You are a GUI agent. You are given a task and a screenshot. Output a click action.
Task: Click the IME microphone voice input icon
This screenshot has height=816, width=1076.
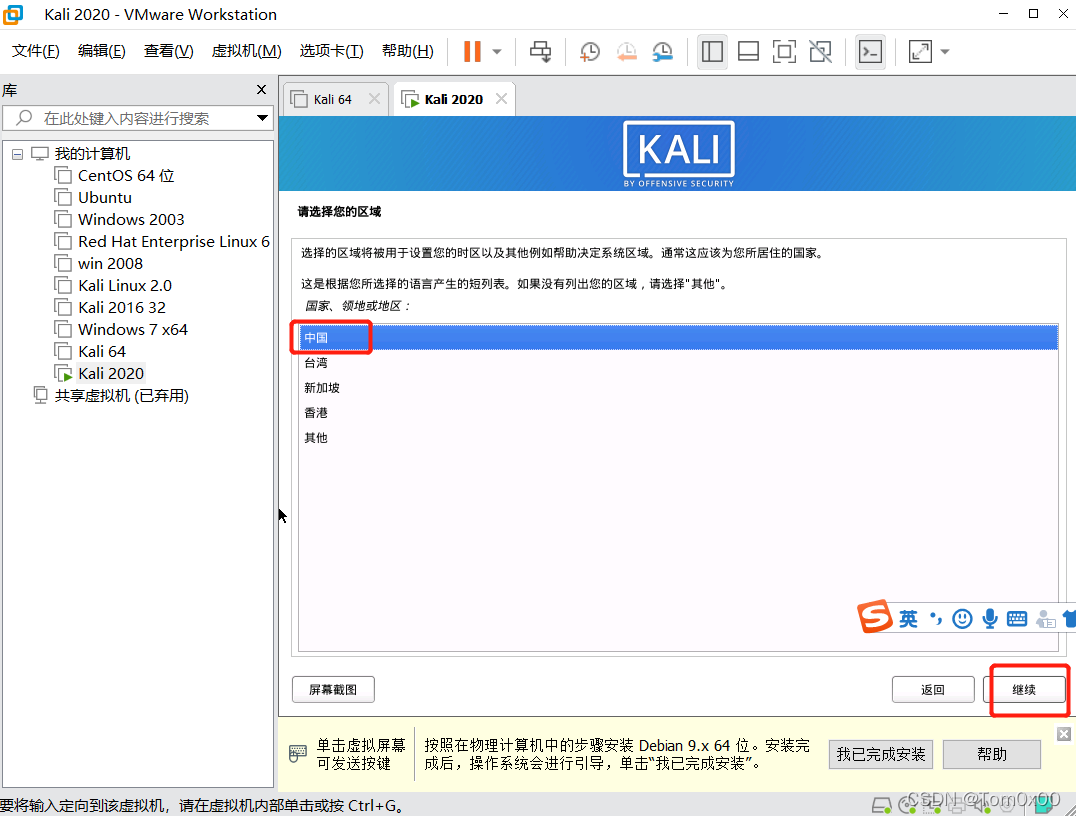990,619
